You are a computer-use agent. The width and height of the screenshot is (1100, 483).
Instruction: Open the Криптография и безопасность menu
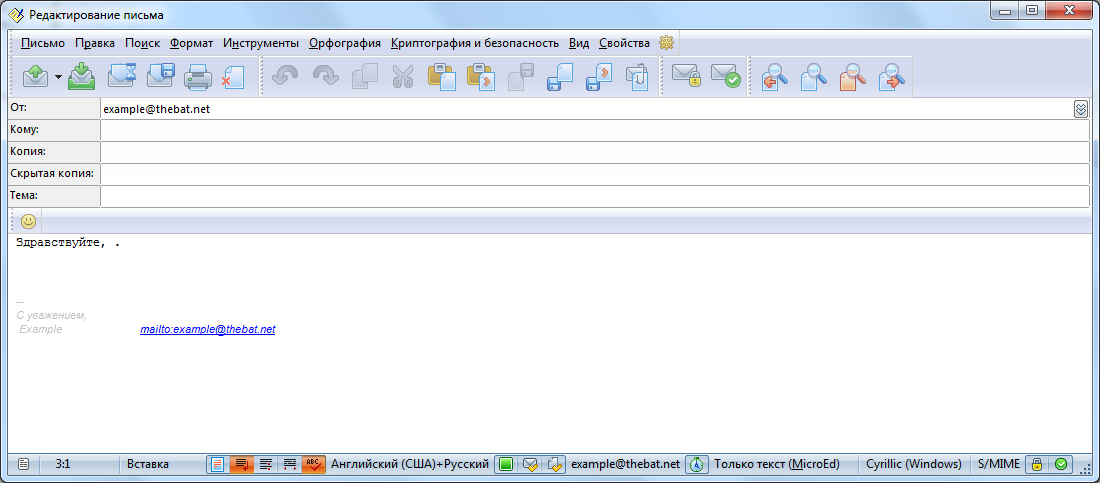tap(475, 44)
